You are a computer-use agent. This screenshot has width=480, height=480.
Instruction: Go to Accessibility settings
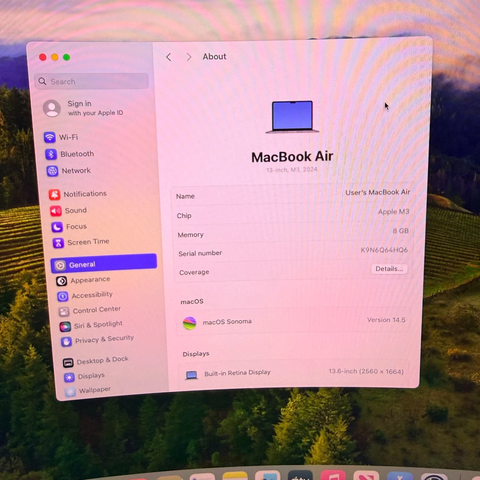point(85,295)
